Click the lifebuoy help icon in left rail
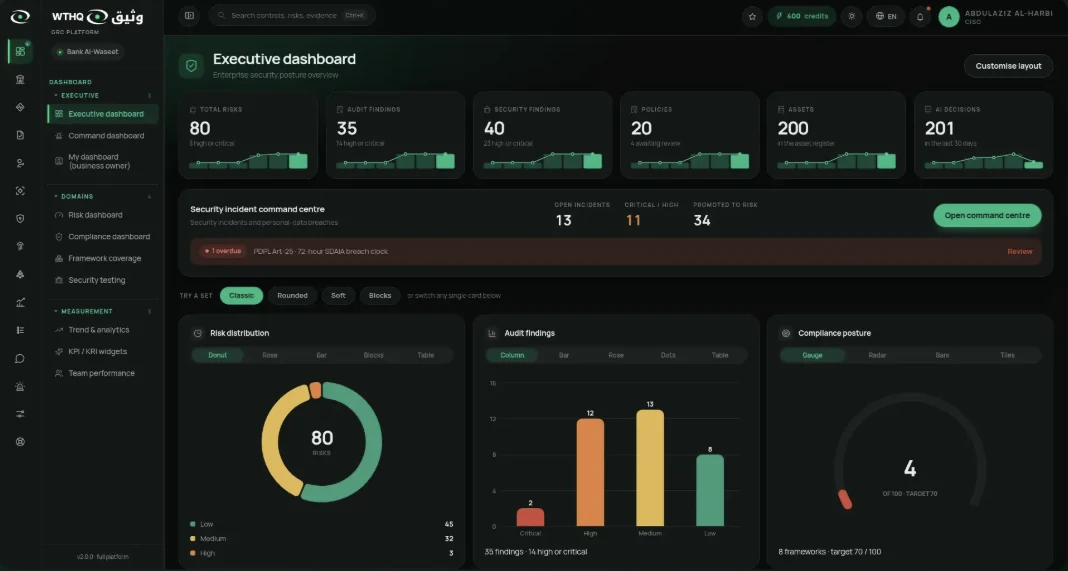1068x571 pixels. point(20,442)
